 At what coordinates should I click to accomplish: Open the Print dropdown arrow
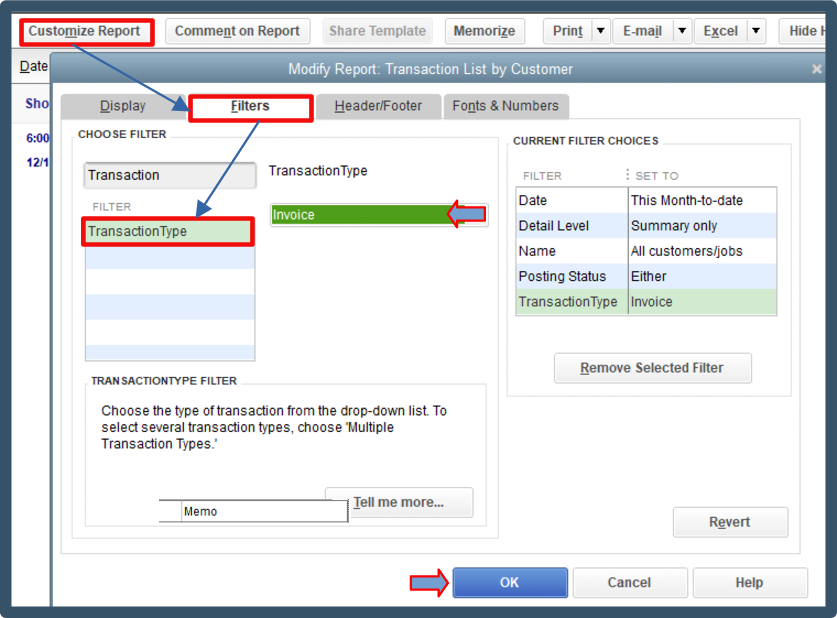[601, 31]
